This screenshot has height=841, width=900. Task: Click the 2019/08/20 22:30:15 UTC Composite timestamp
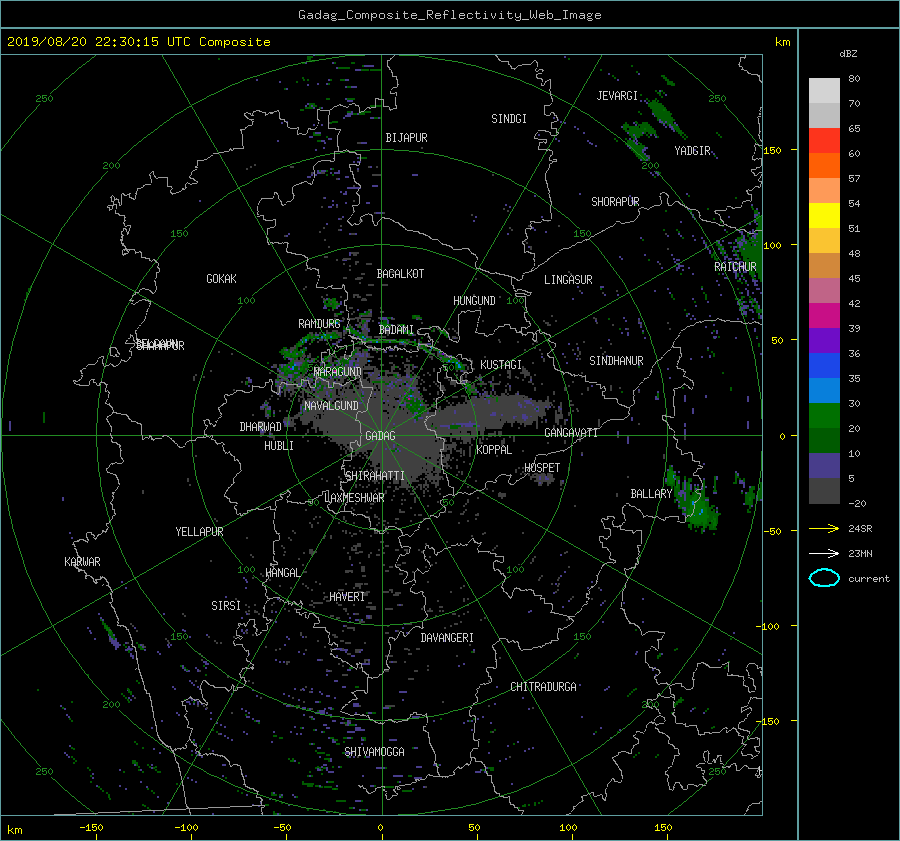[x=138, y=42]
